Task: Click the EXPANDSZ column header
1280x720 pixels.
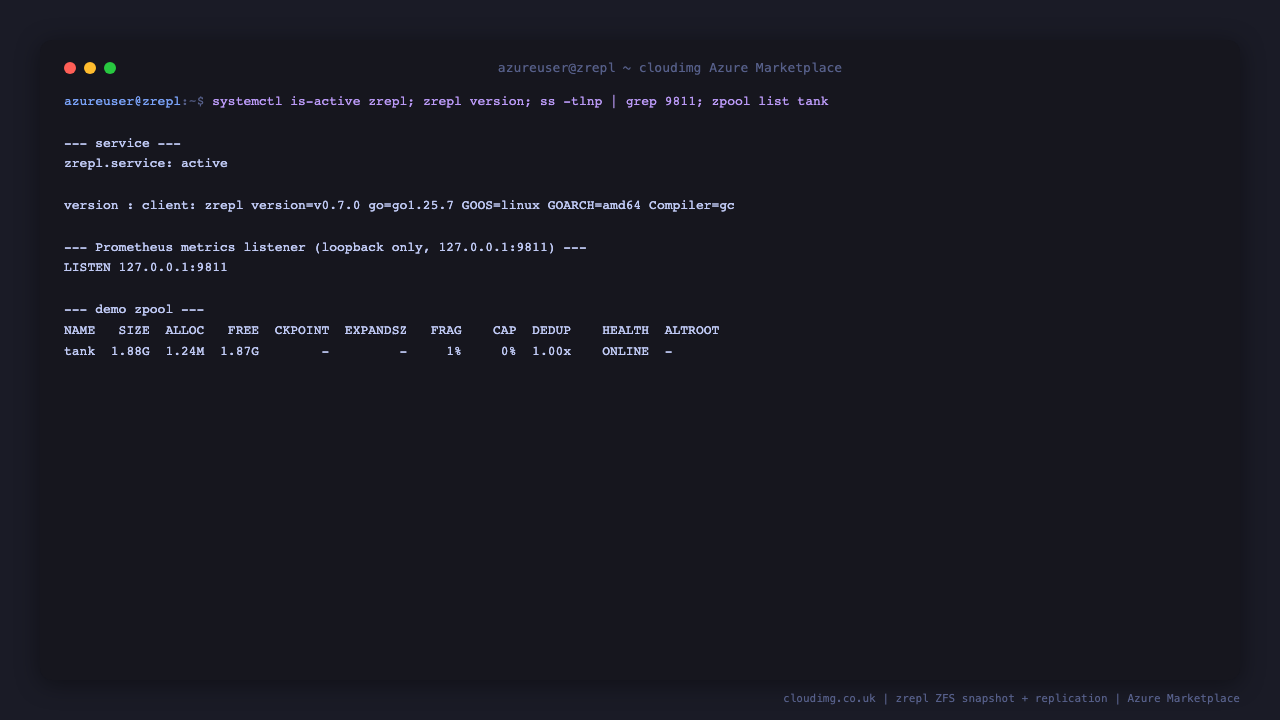Action: 376,330
